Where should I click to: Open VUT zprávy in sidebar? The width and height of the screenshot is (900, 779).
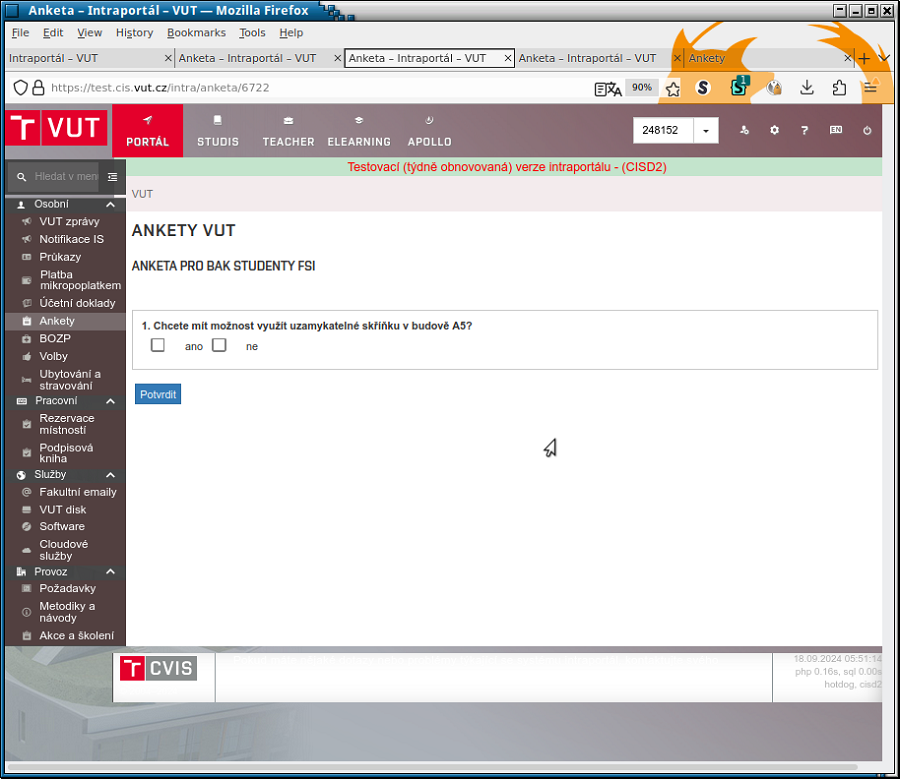pyautogui.click(x=69, y=222)
